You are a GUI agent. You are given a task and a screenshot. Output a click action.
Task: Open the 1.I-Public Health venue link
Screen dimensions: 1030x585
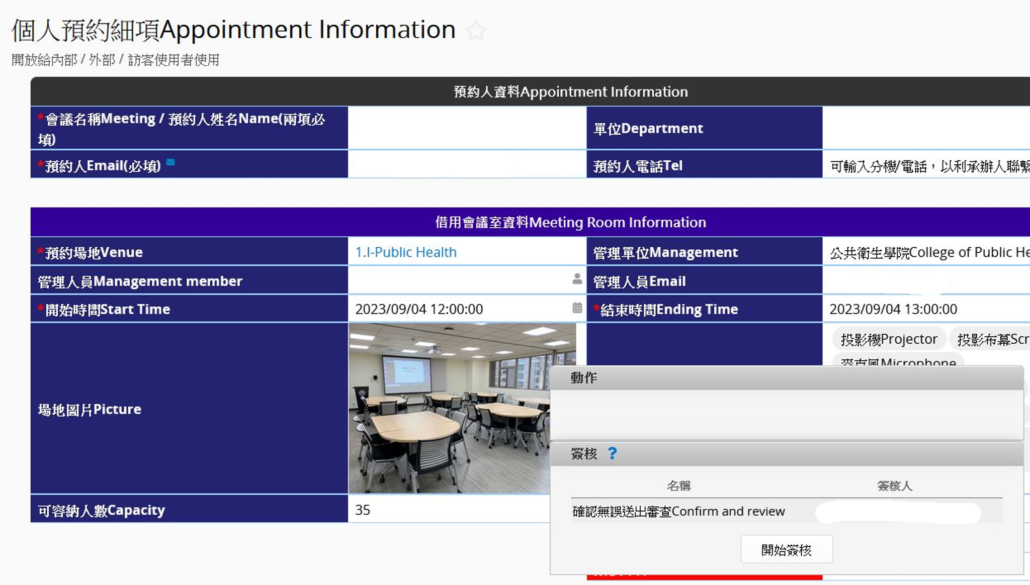tap(406, 252)
